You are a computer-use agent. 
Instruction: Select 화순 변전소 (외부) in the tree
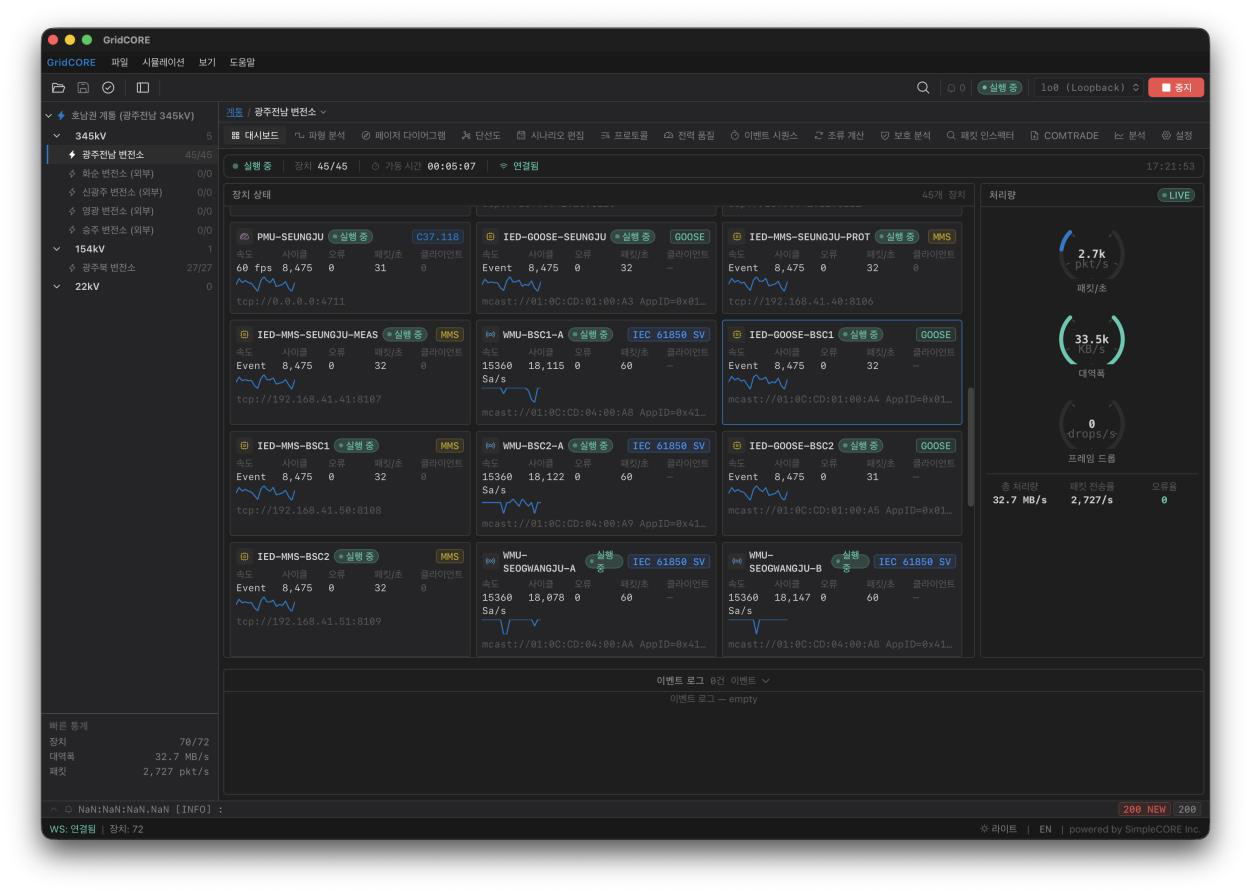[131, 173]
